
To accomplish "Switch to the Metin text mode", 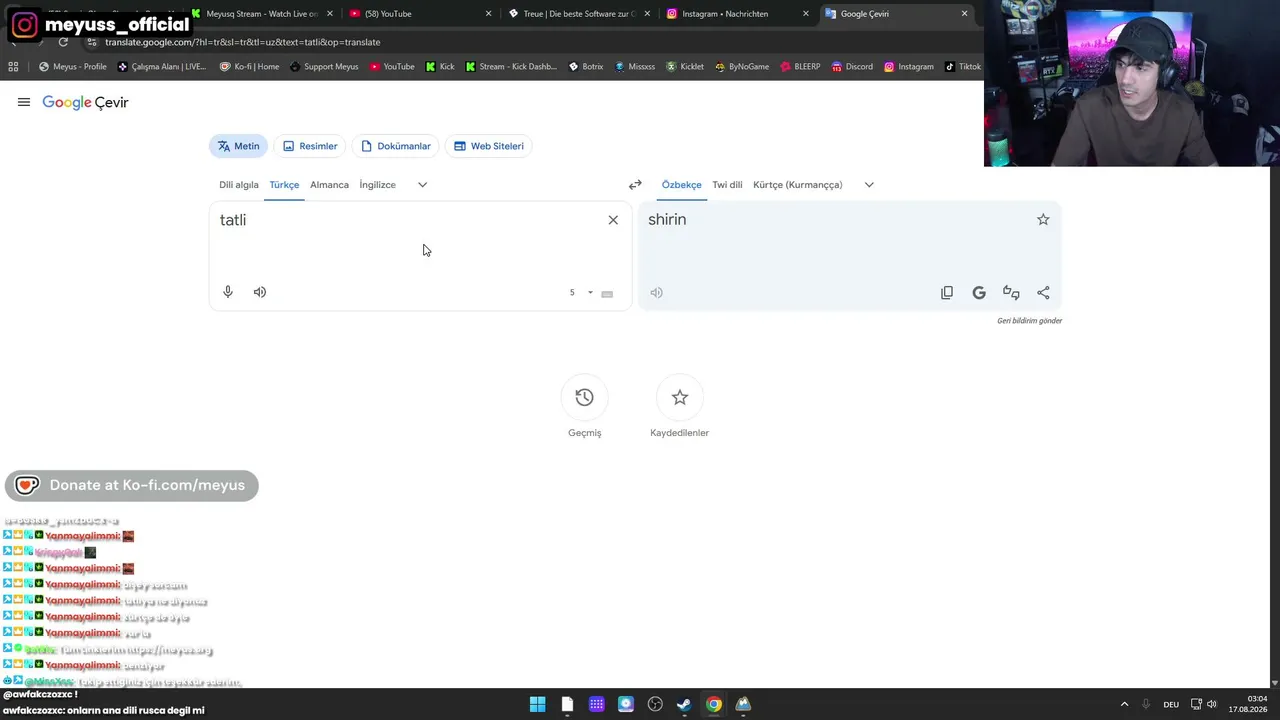I will pos(238,146).
